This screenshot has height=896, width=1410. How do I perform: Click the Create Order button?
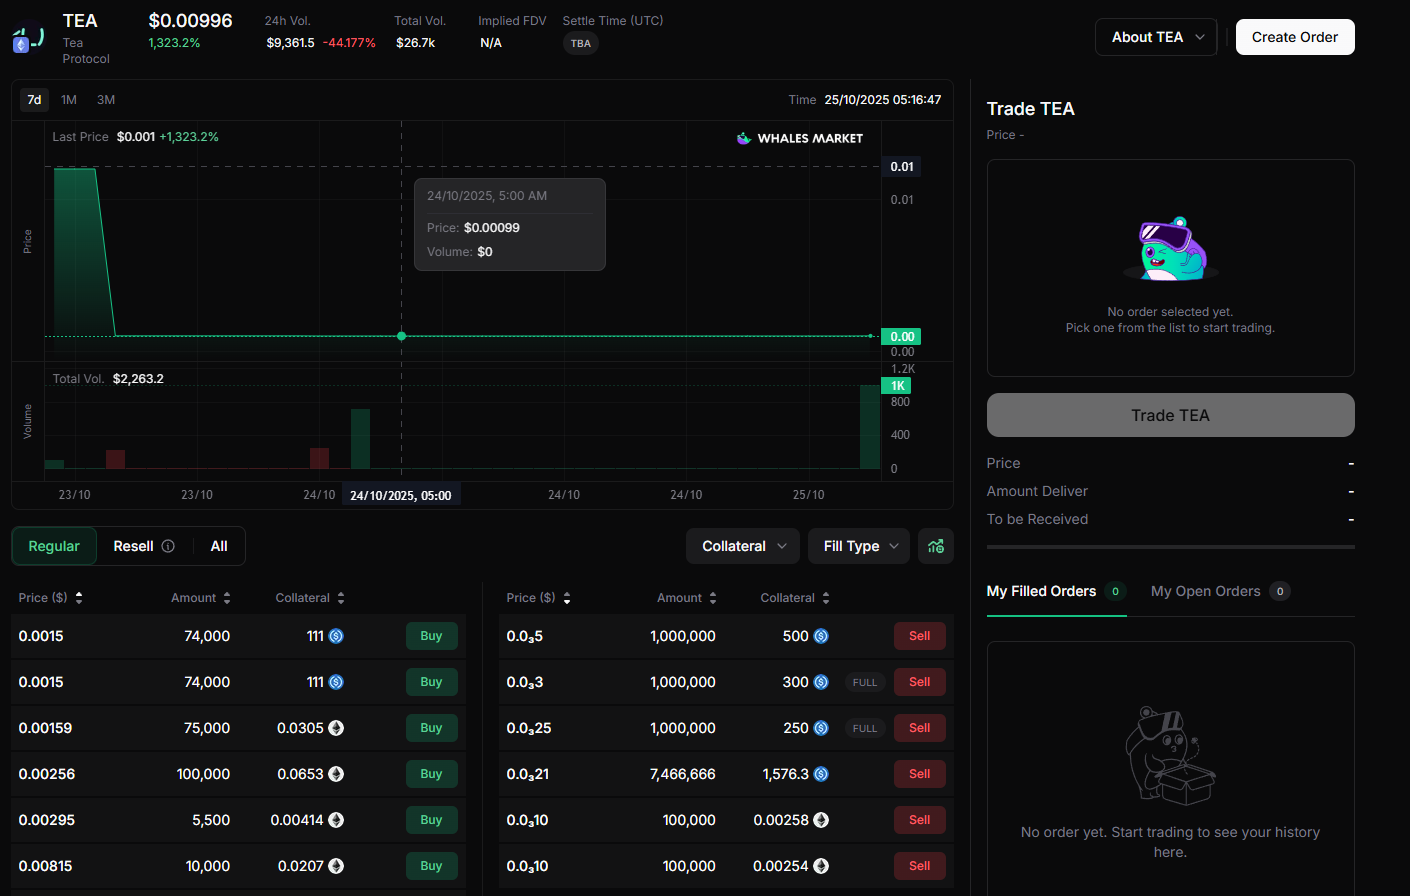point(1294,37)
